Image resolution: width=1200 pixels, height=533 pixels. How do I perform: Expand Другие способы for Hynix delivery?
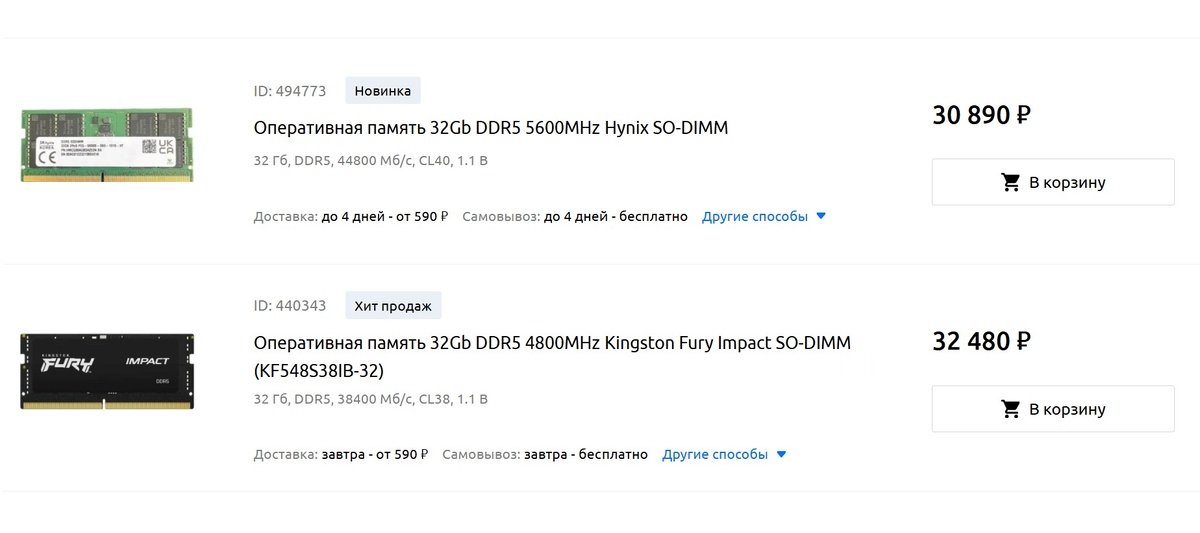tap(755, 216)
